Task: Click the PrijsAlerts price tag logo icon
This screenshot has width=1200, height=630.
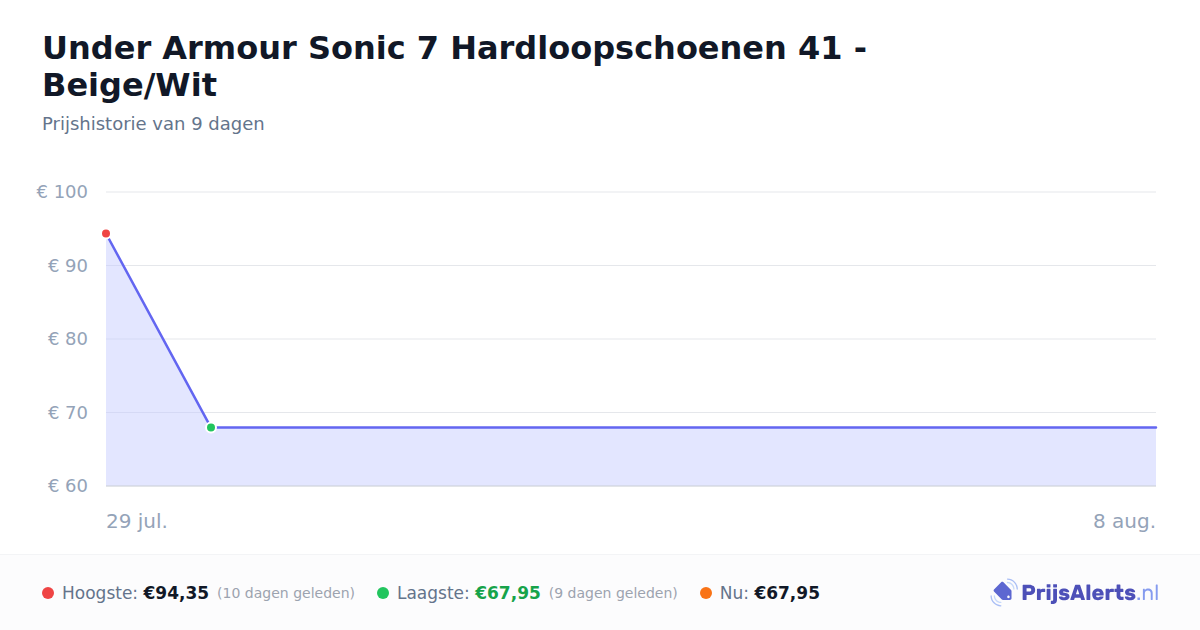Action: point(1003,593)
